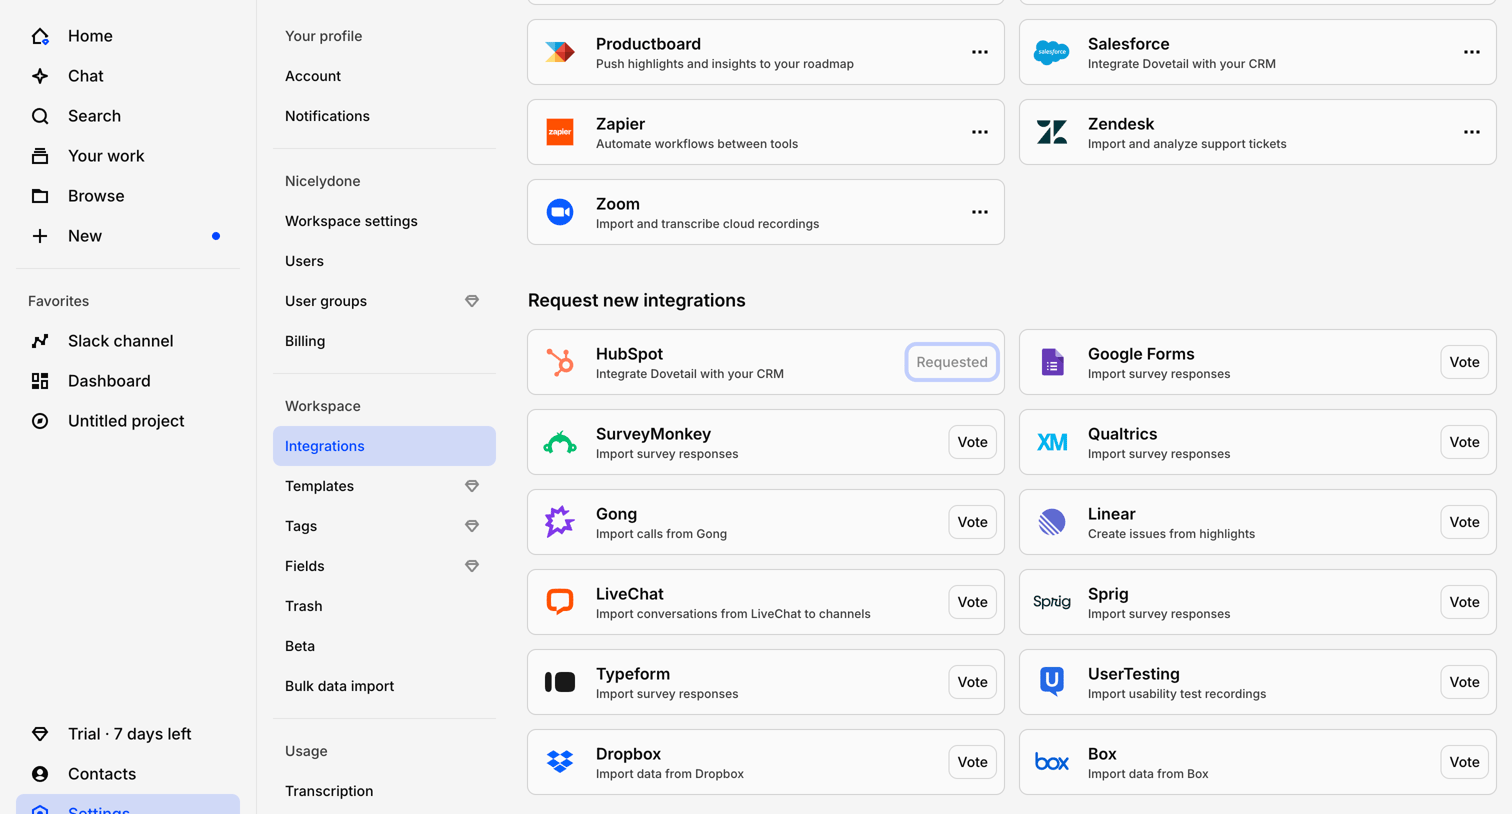Click the Search magnifier icon
The image size is (1512, 814).
coord(40,116)
